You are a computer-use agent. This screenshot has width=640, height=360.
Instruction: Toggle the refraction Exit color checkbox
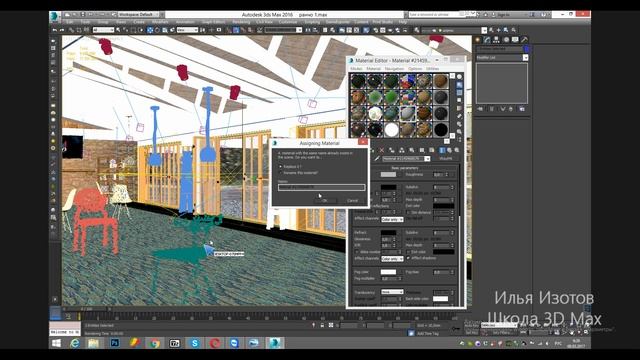click(409, 252)
